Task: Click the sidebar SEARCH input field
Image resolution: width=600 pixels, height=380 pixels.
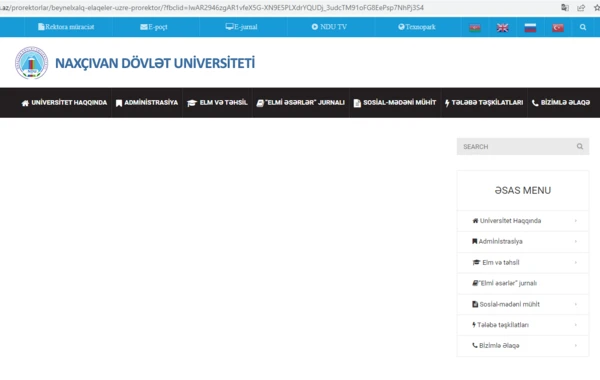Action: [x=523, y=147]
